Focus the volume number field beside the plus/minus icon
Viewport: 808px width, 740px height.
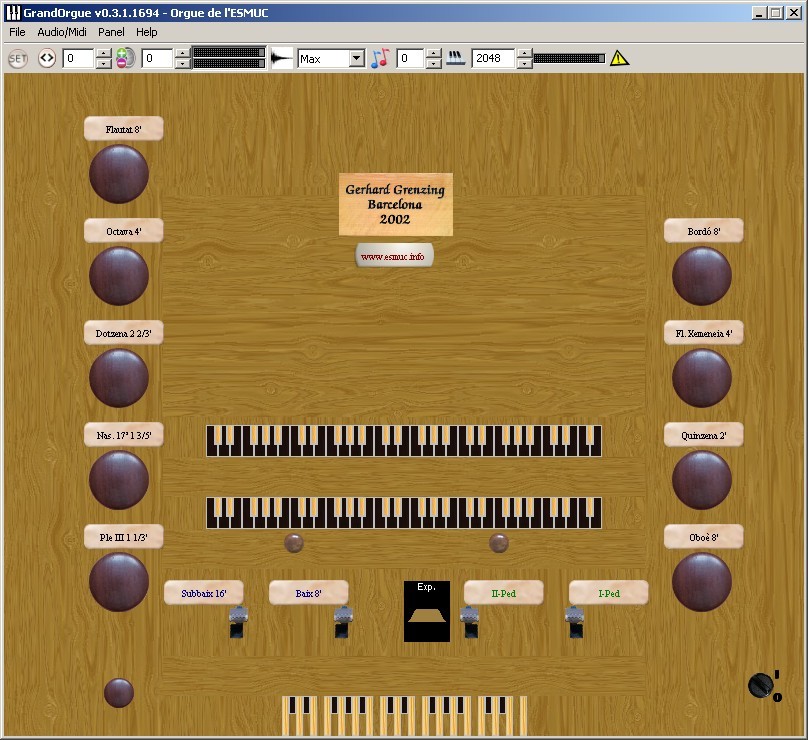[x=158, y=59]
